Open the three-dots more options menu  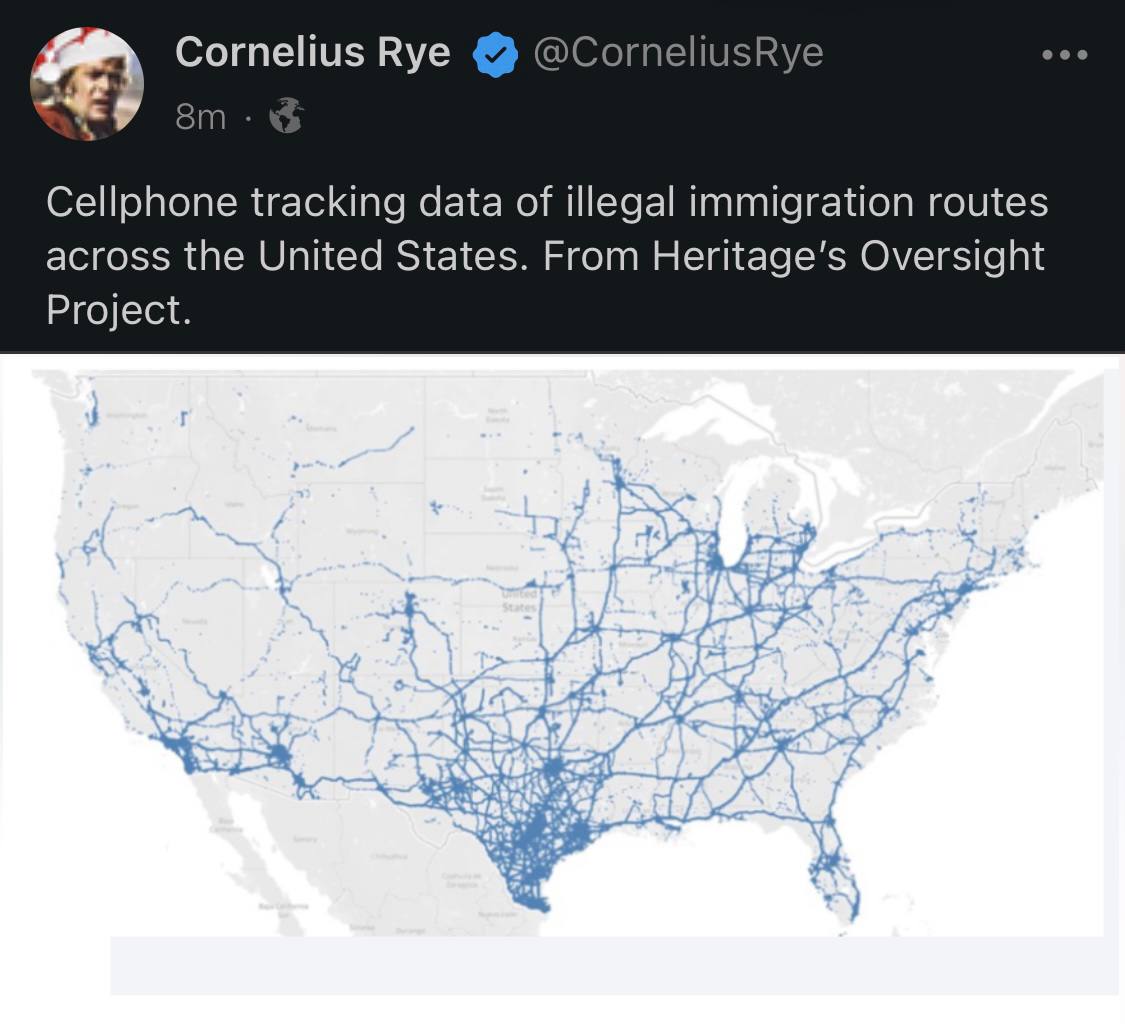point(1065,55)
